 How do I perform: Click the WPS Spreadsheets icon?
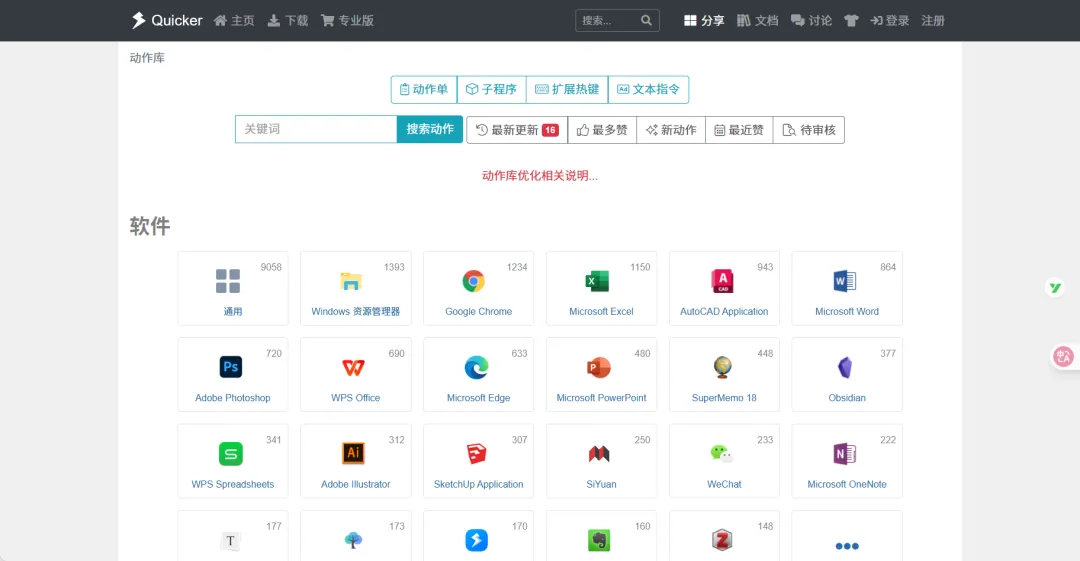231,454
